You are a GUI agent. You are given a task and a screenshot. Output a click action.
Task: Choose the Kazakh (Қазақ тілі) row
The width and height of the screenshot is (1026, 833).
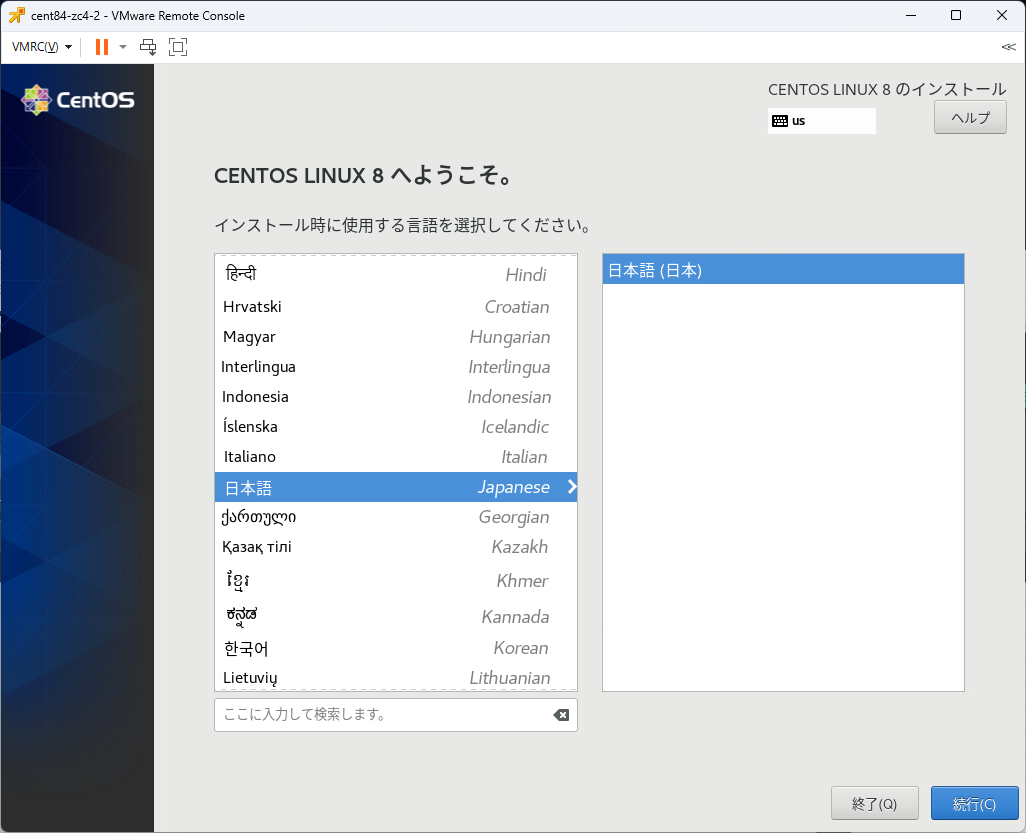396,547
